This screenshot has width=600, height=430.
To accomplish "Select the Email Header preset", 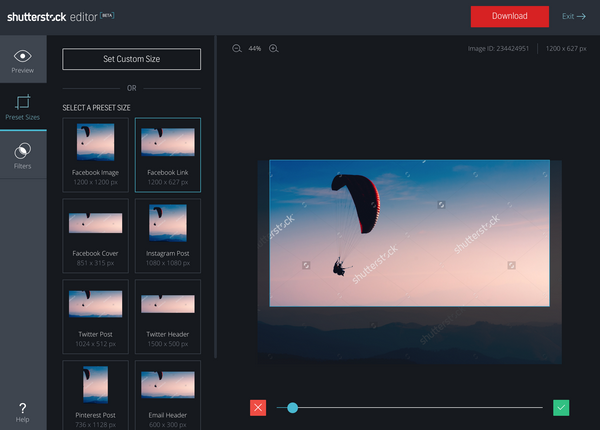I will tap(168, 393).
